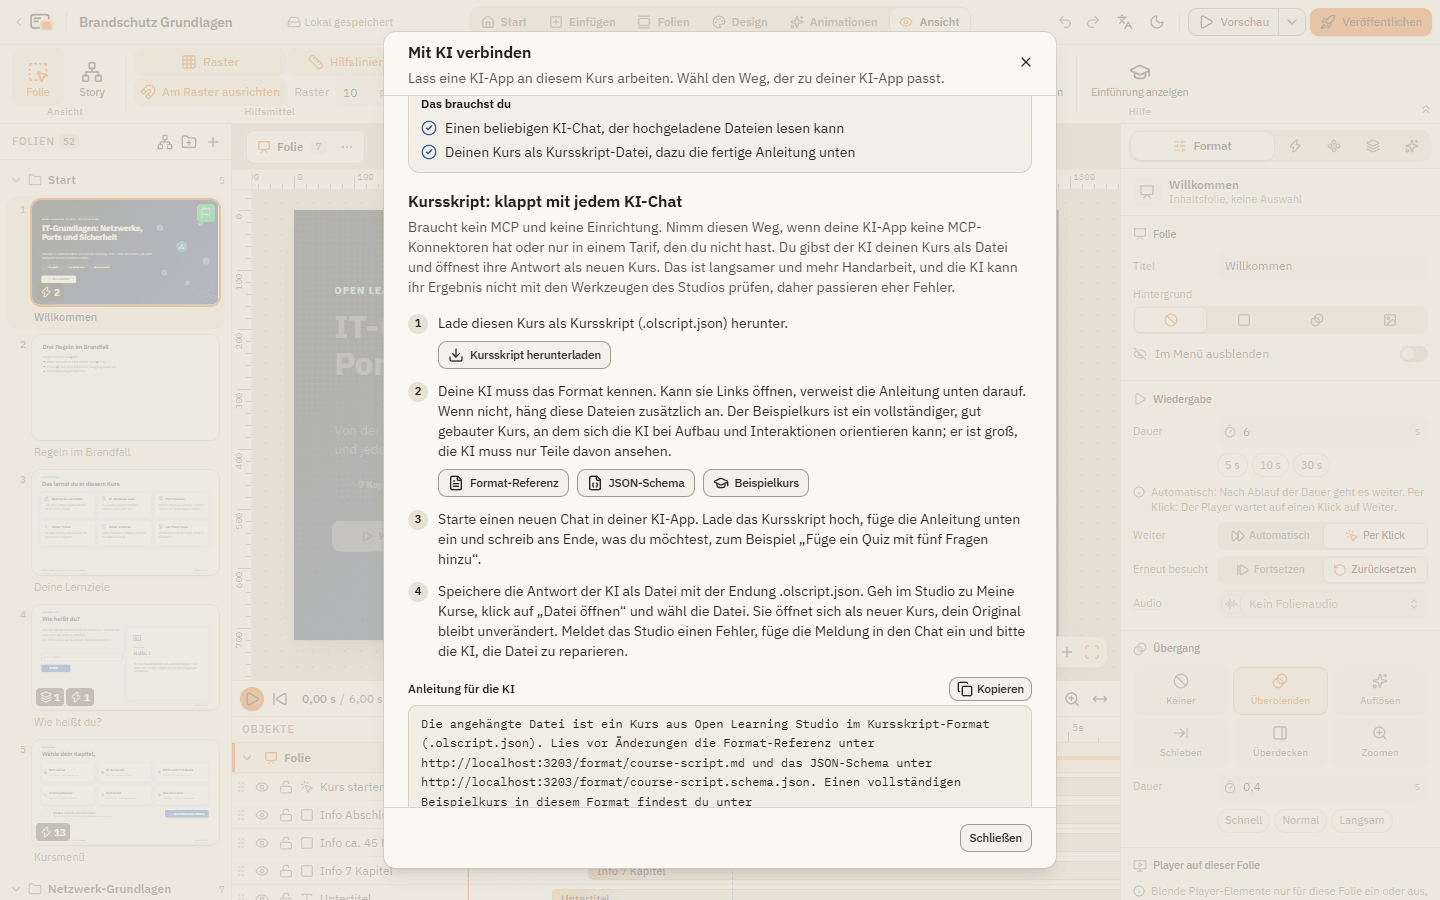This screenshot has width=1440, height=900.
Task: Select the Auflösen transition
Action: coord(1380,691)
